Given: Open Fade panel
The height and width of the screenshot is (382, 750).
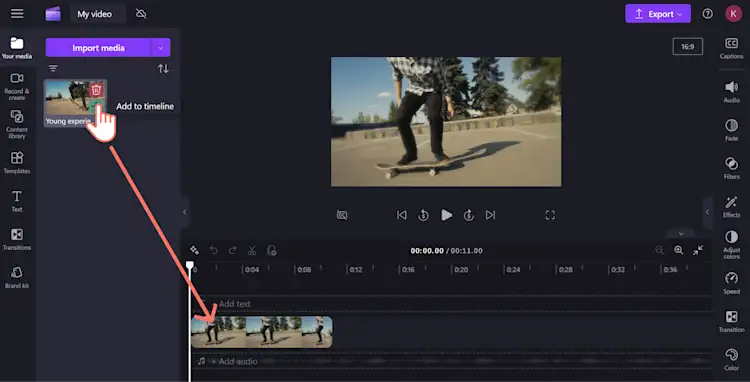Looking at the screenshot, I should (731, 130).
